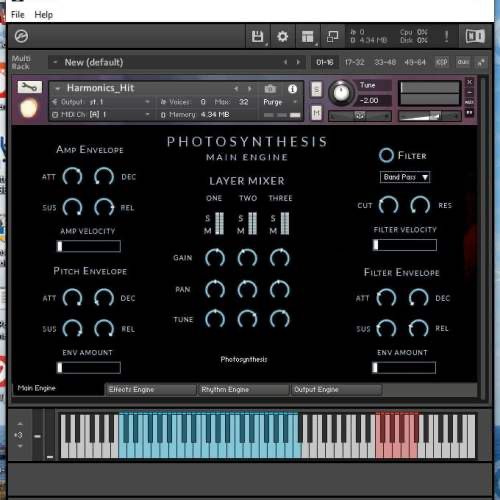Screen dimensions: 500x500
Task: Shift keyboard octave up arrow
Action: click(20, 424)
